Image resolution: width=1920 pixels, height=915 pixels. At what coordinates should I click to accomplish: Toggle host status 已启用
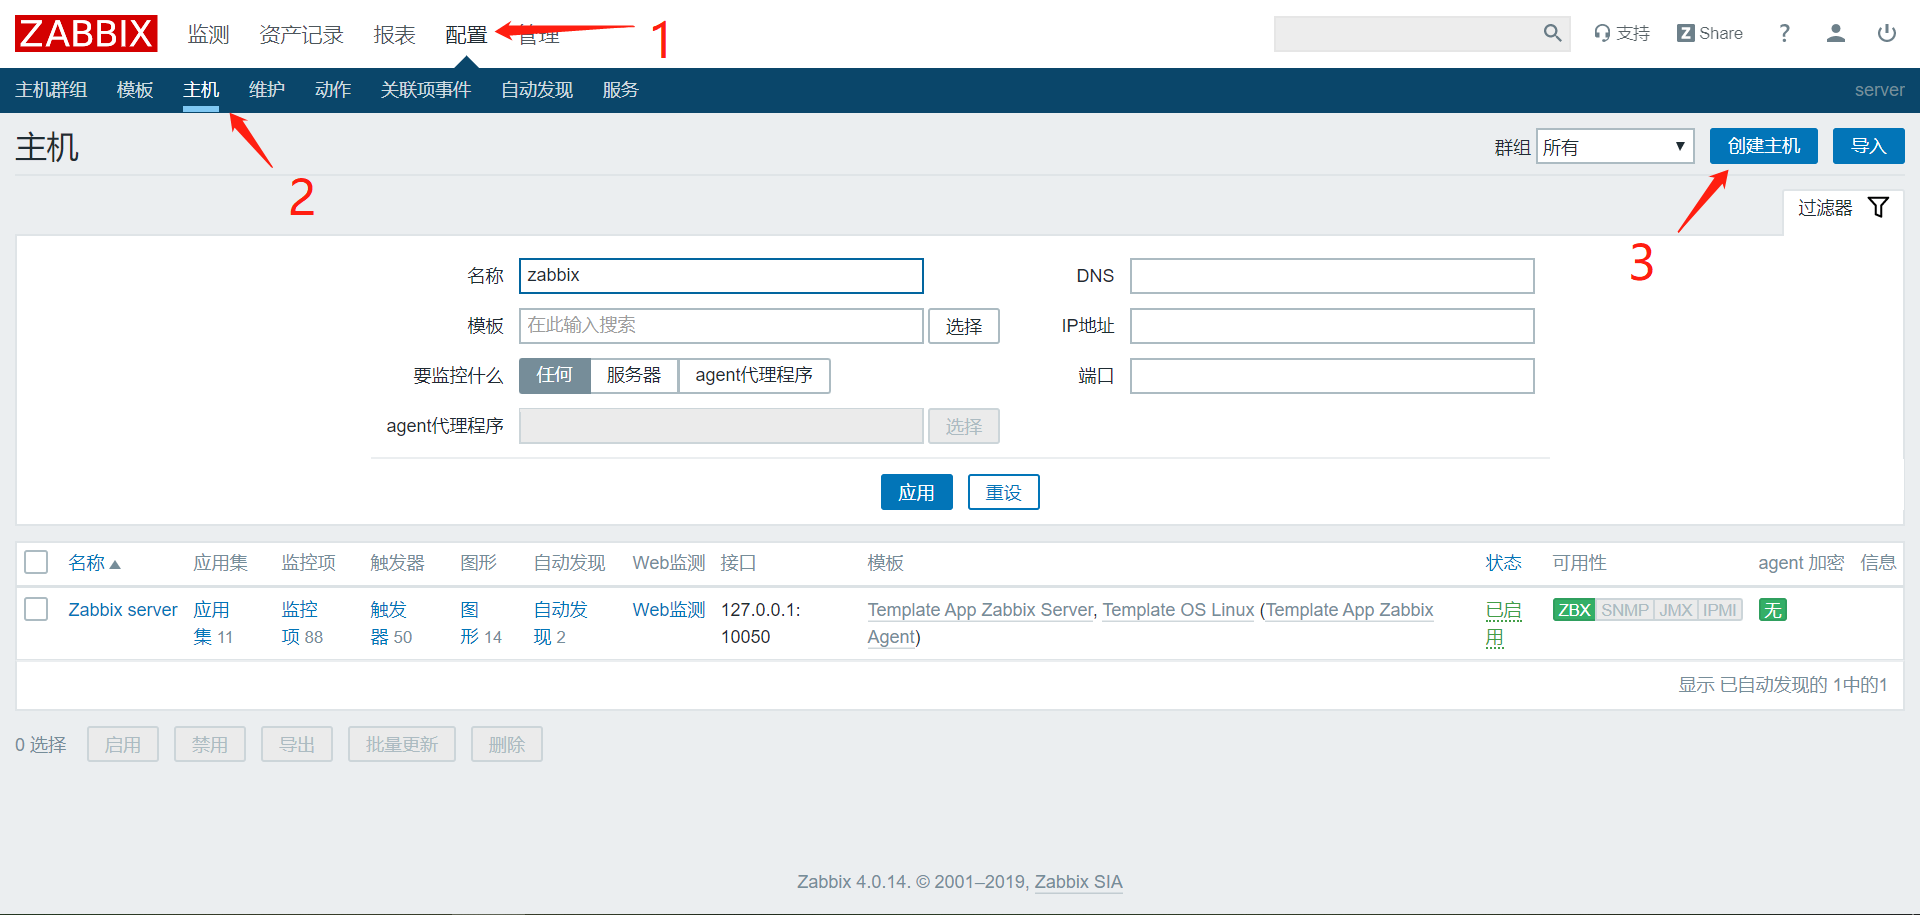pyautogui.click(x=1503, y=624)
